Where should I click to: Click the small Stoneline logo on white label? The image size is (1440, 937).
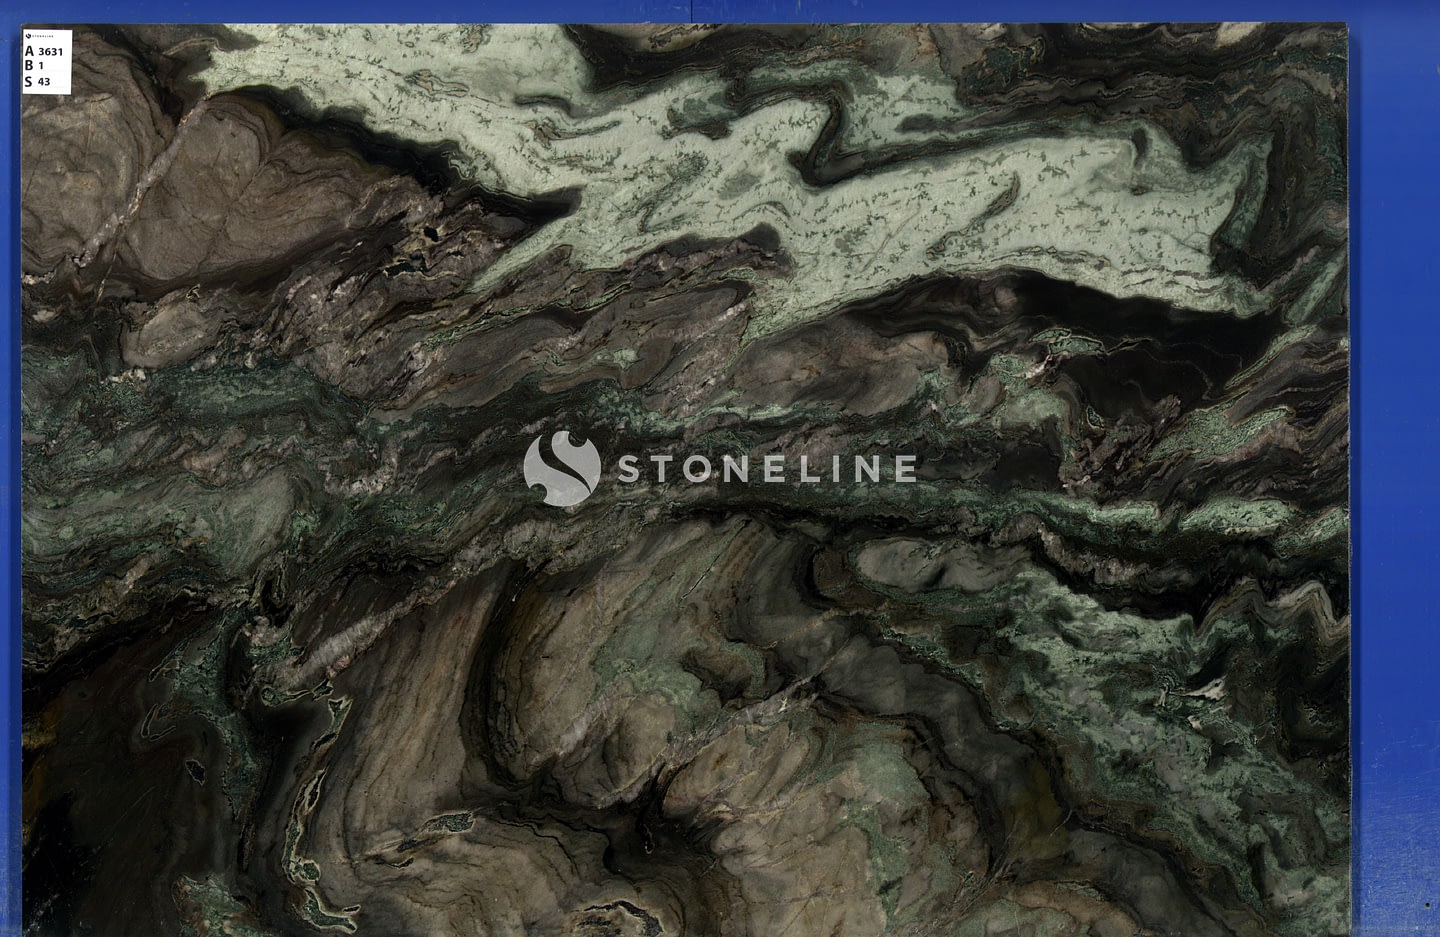pyautogui.click(x=28, y=36)
